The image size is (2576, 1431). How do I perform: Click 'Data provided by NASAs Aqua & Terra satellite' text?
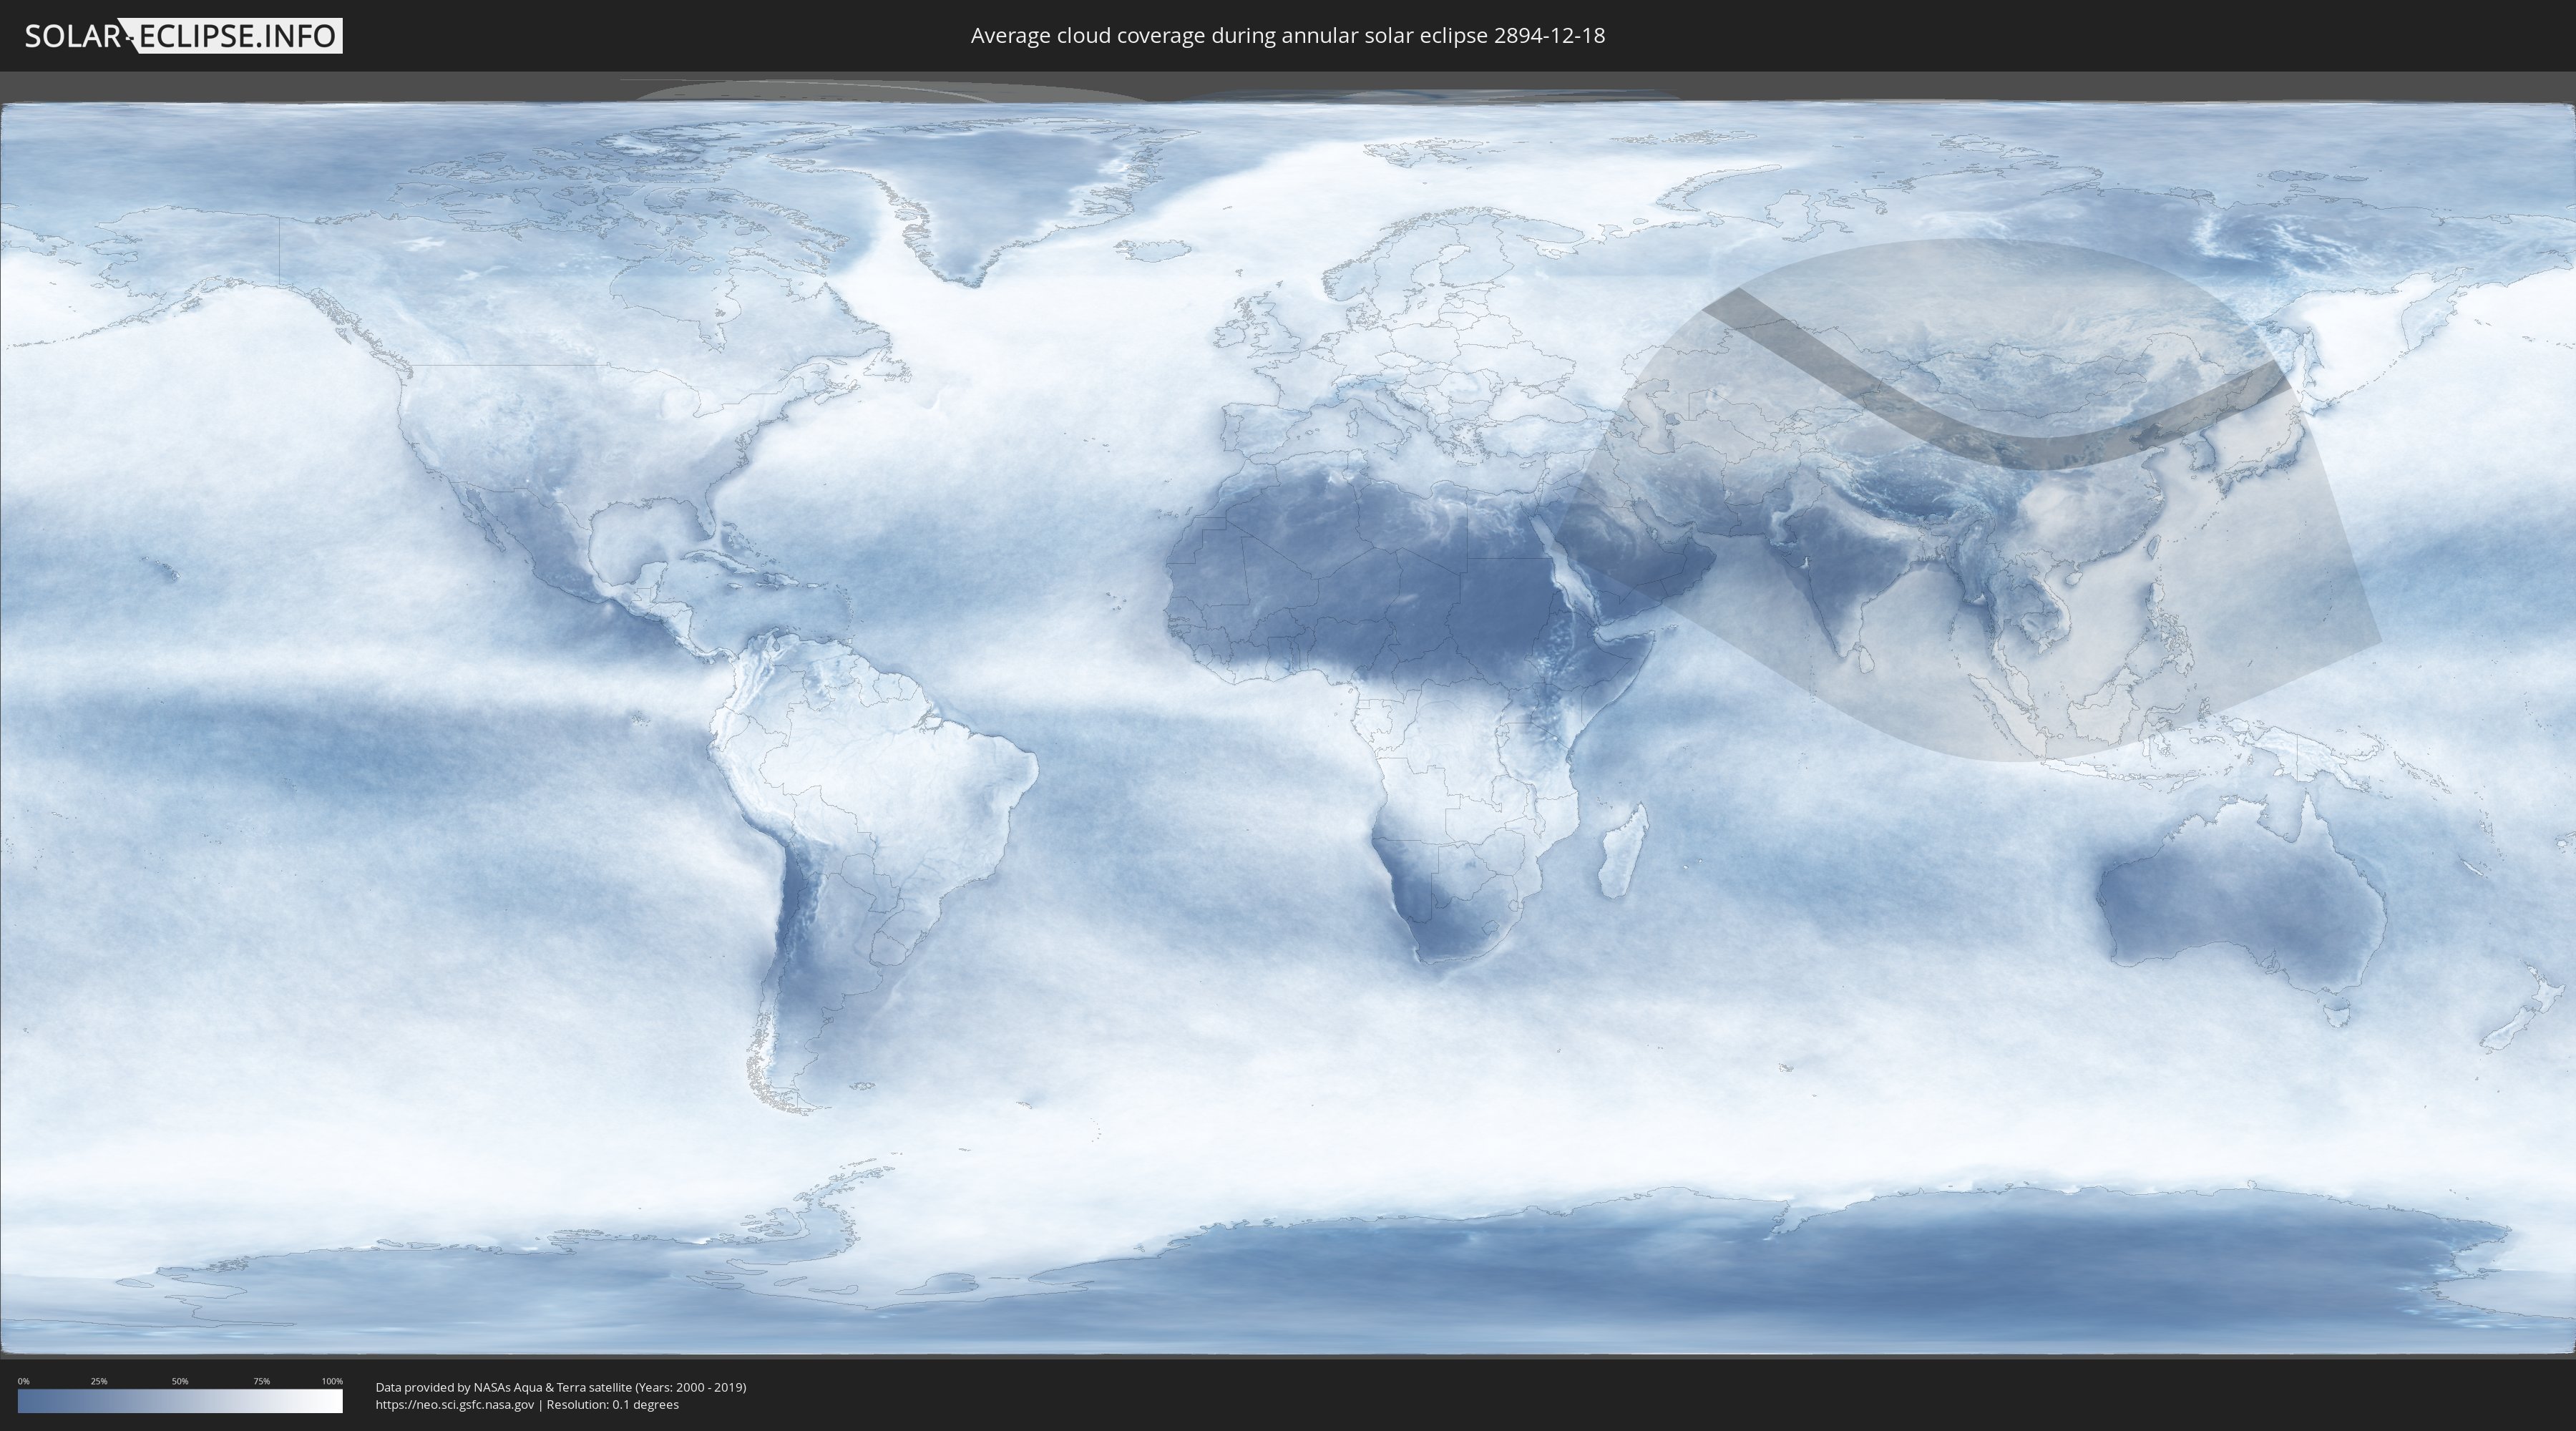[x=503, y=1387]
